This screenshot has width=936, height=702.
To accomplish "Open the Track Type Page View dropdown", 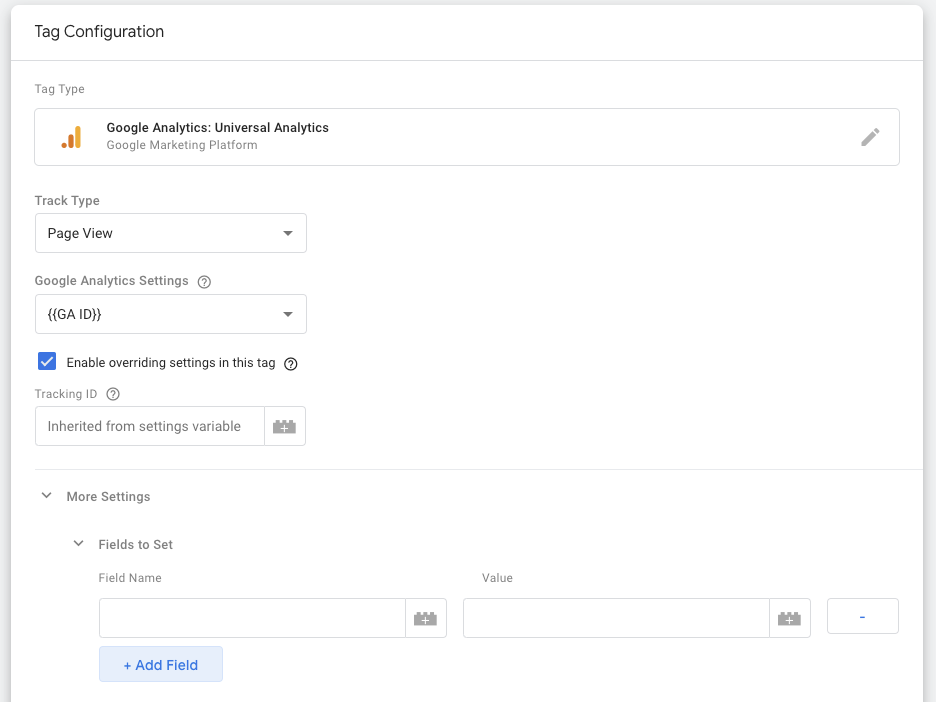I will [171, 233].
